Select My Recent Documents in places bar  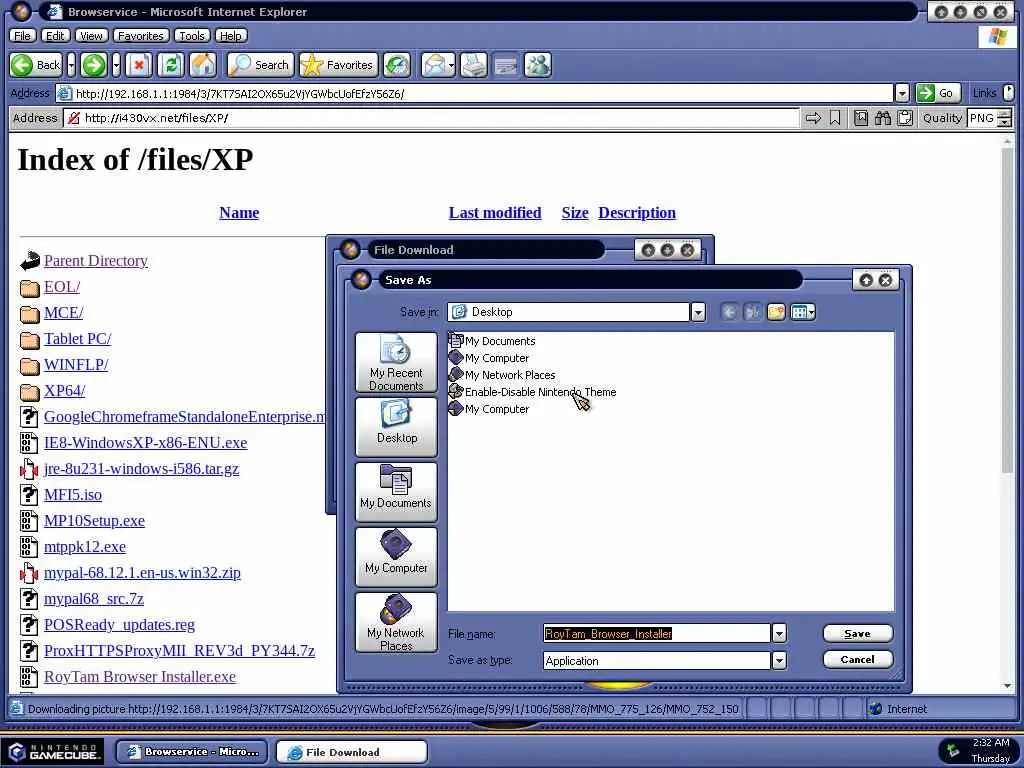396,362
